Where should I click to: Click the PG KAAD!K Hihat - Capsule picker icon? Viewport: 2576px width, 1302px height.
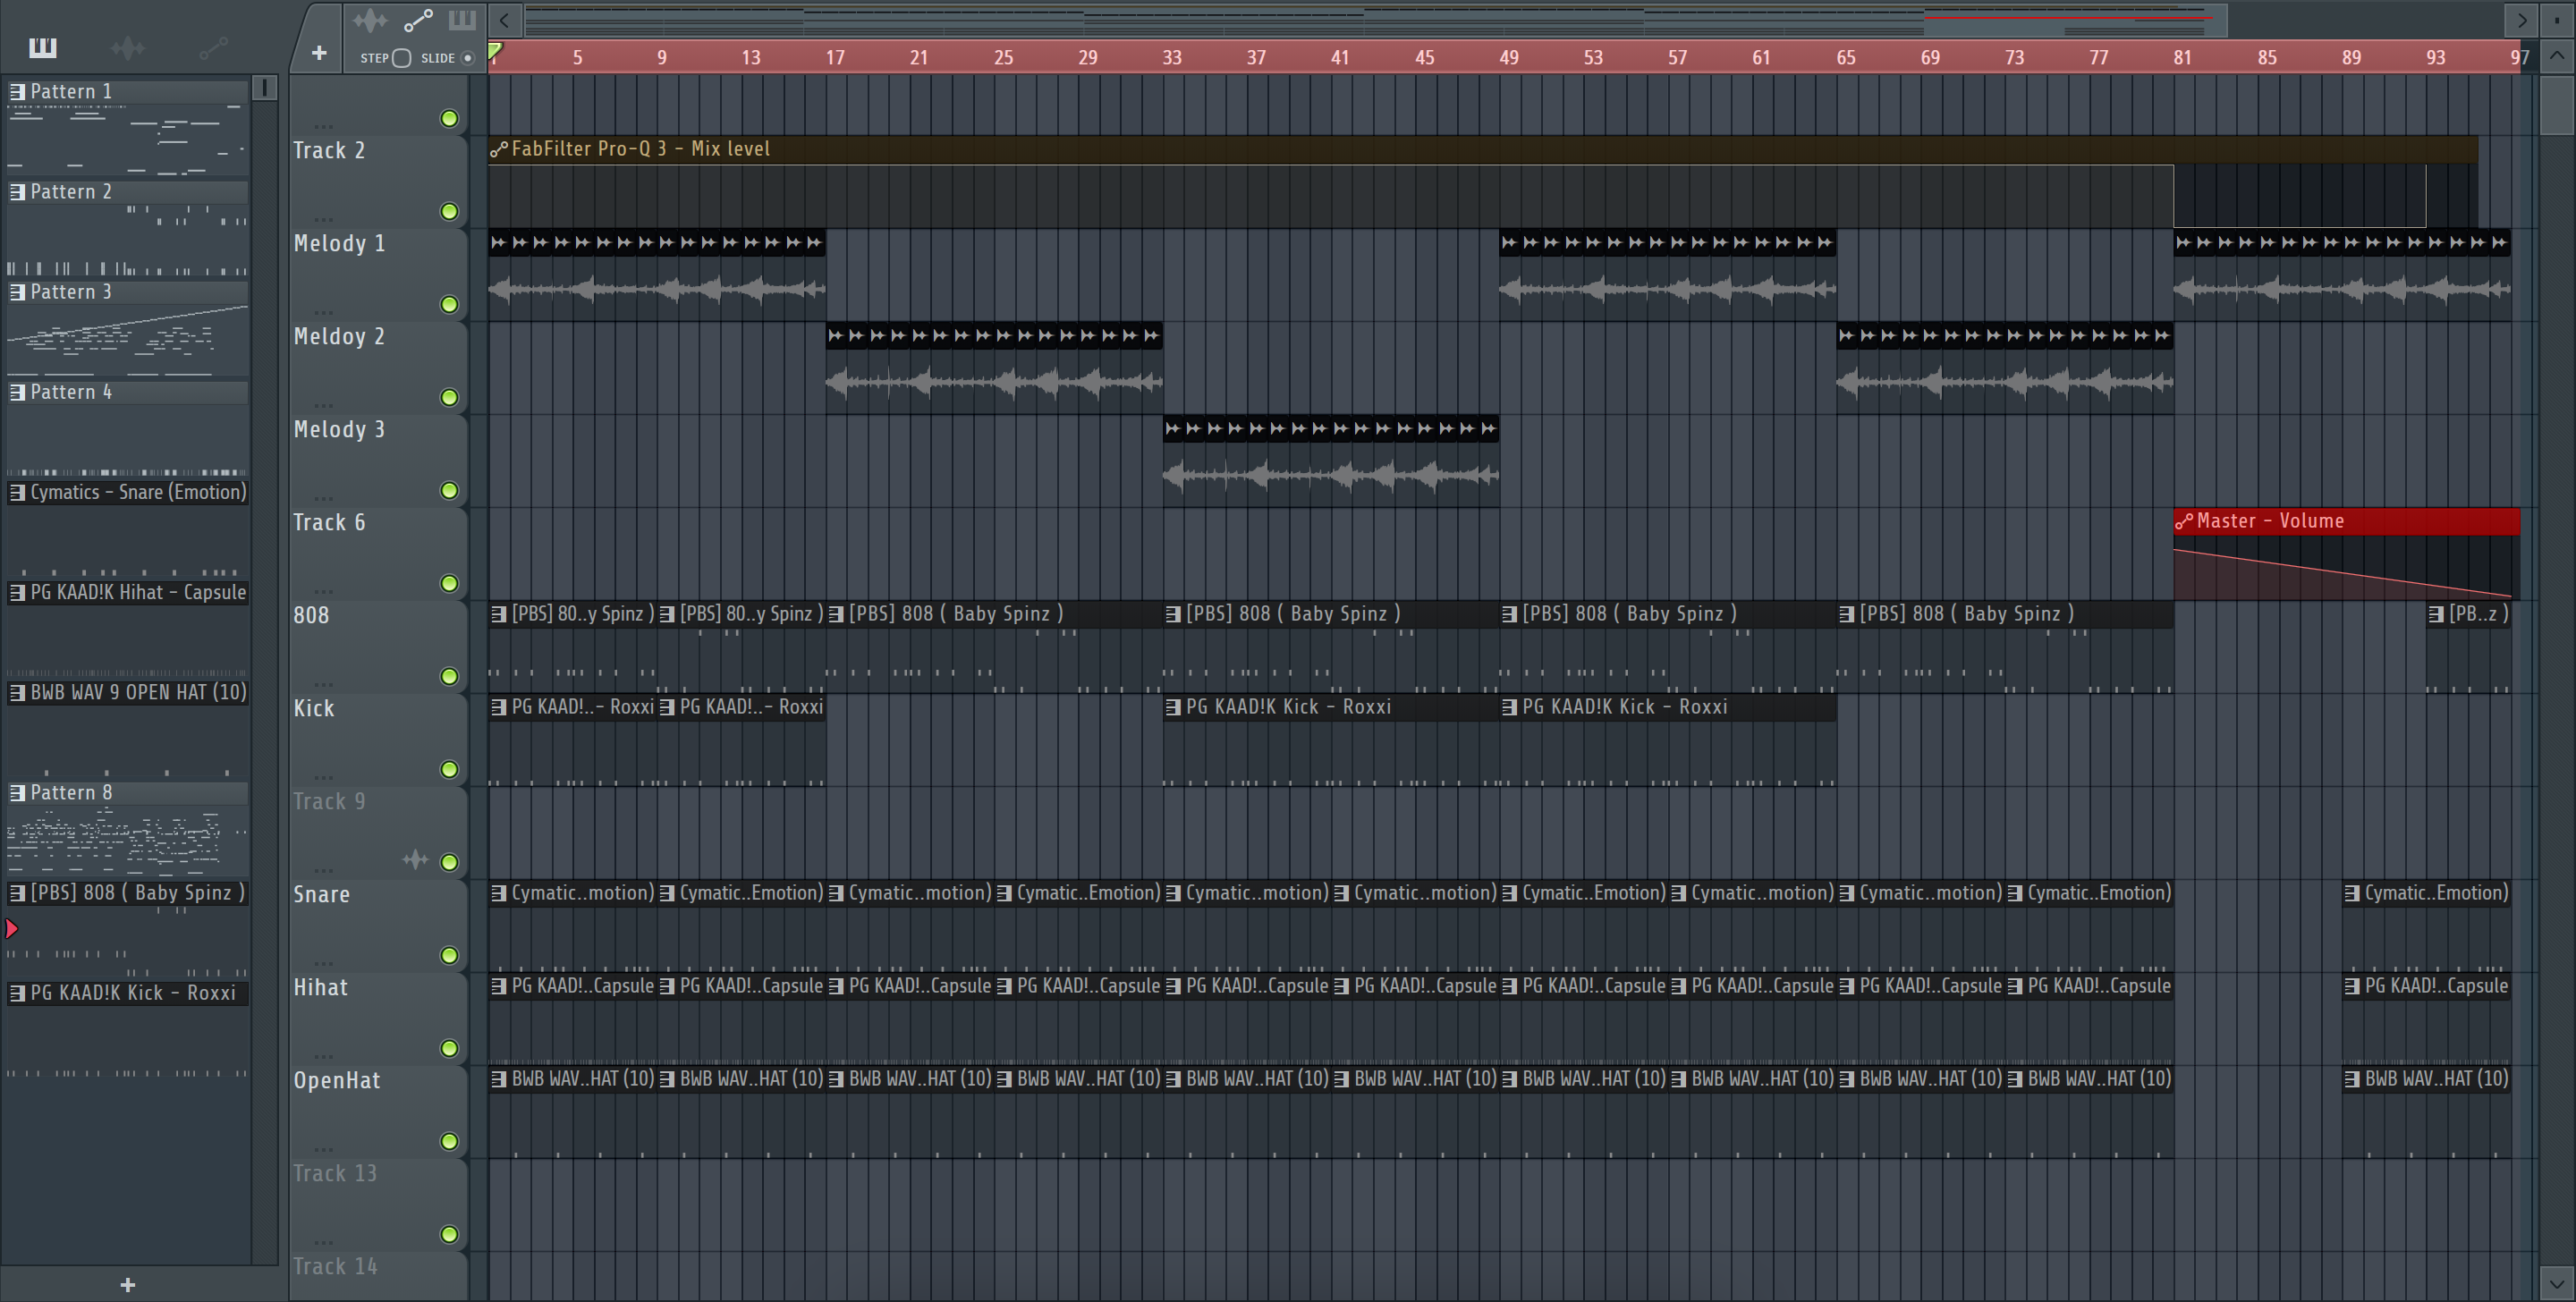pyautogui.click(x=17, y=592)
